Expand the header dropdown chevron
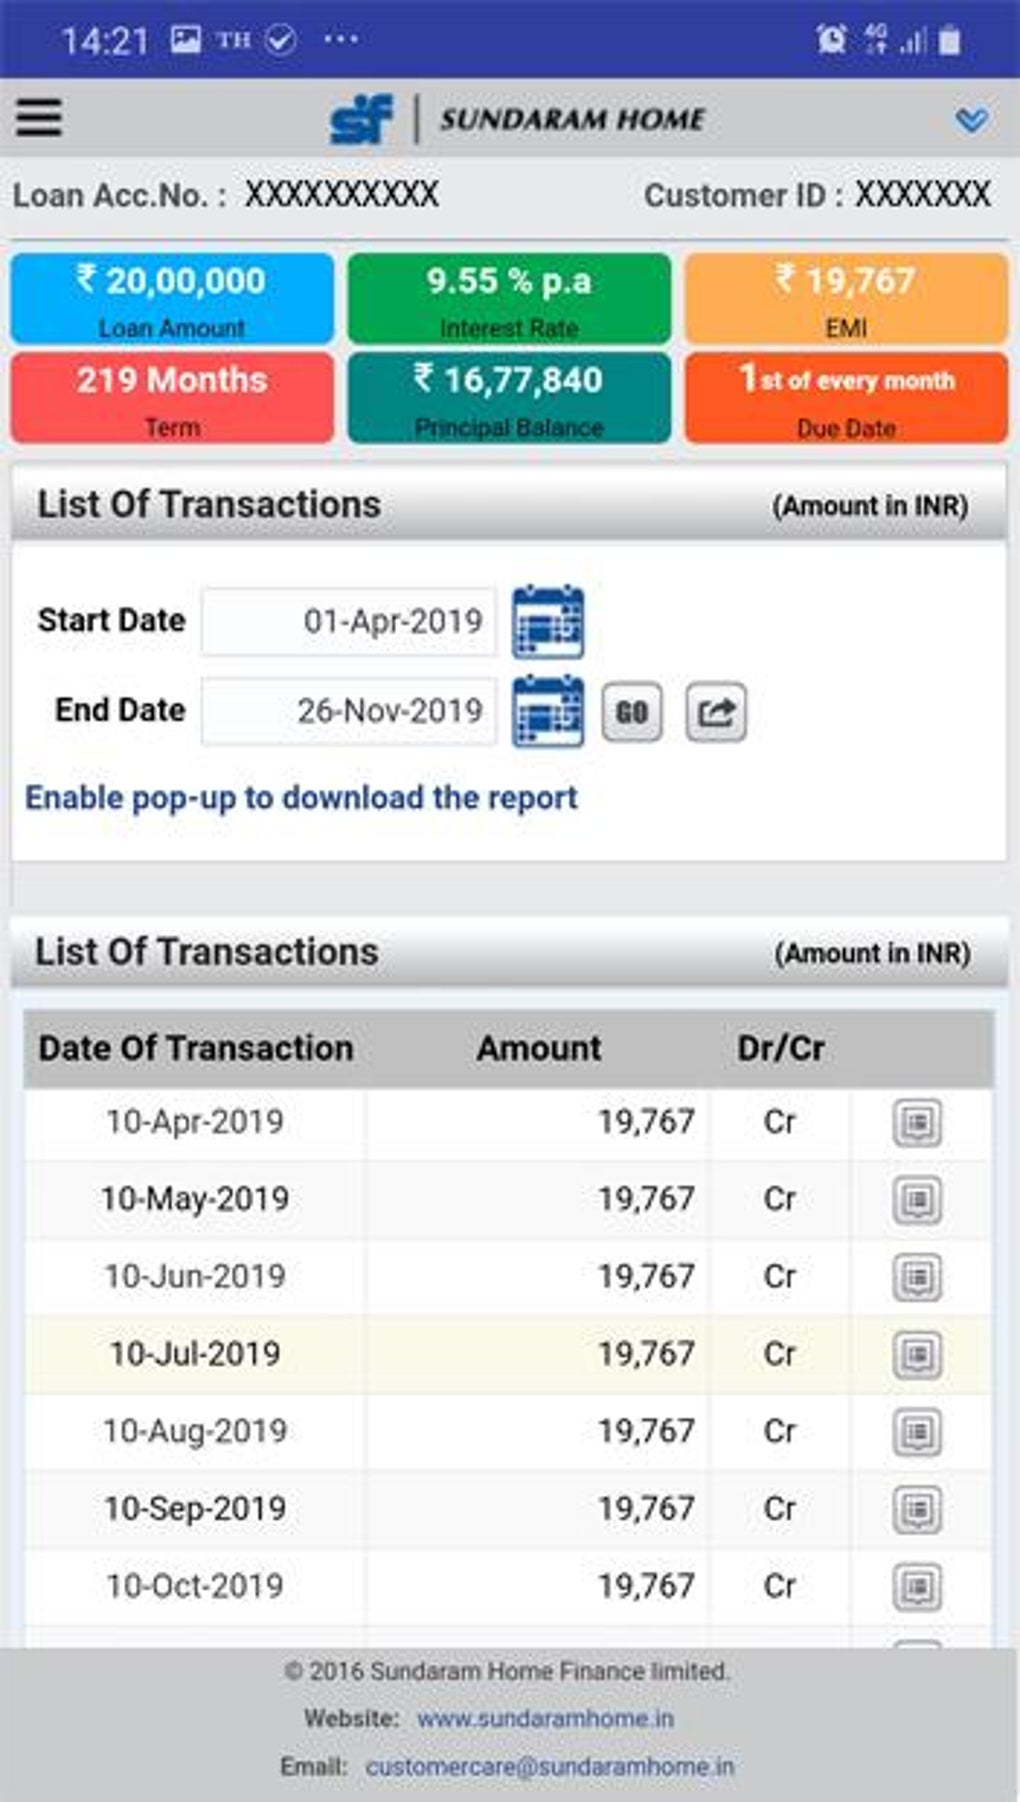Viewport: 1020px width, 1802px height. point(971,121)
